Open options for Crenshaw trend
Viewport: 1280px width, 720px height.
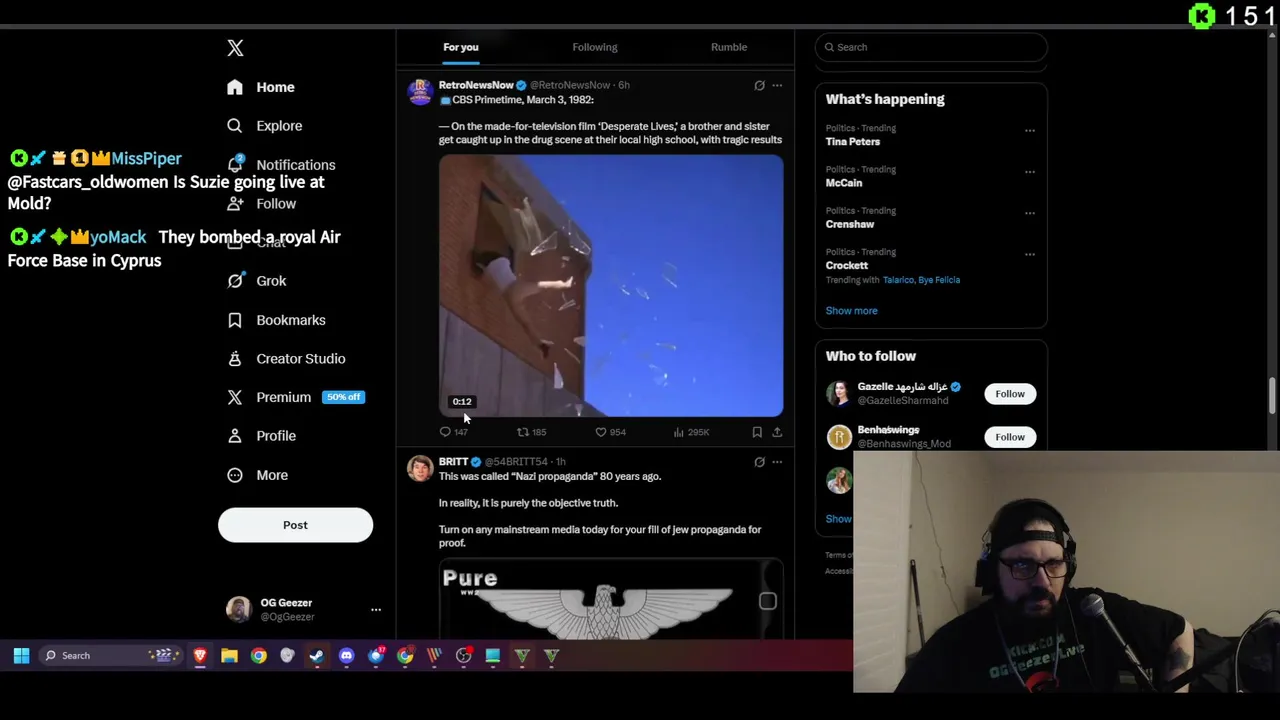click(1029, 212)
